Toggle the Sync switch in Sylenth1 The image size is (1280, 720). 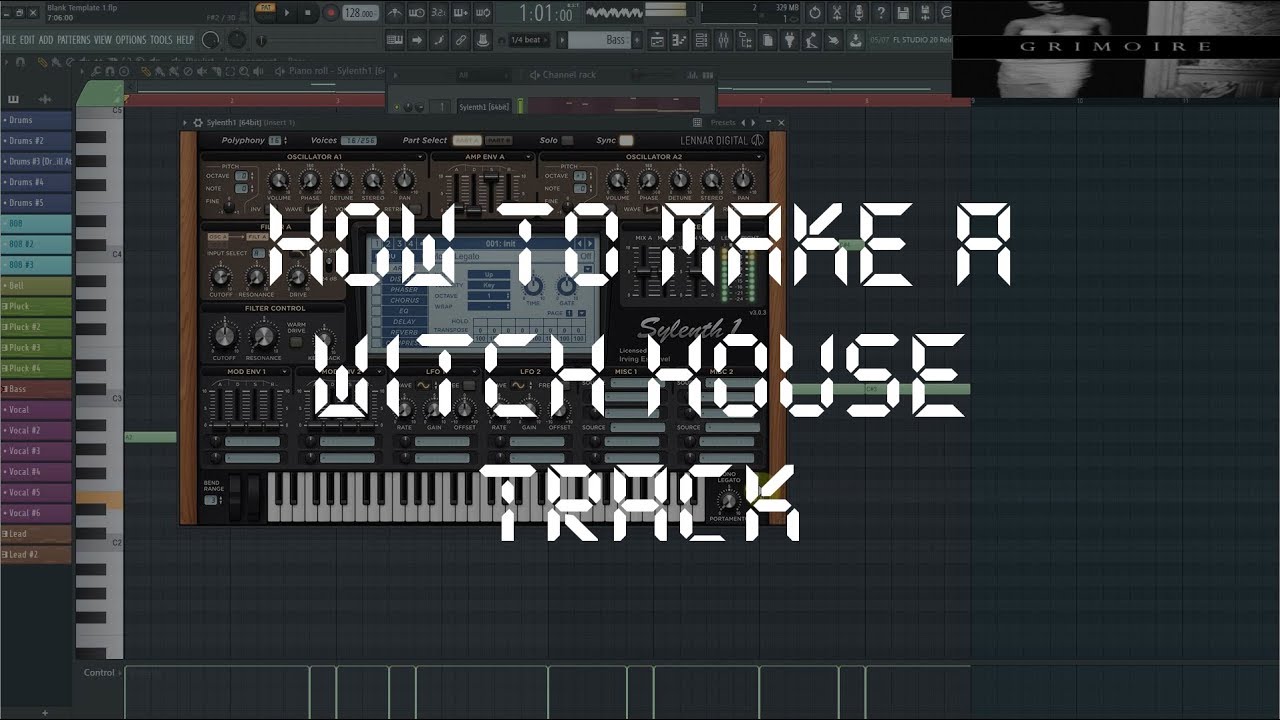point(626,140)
